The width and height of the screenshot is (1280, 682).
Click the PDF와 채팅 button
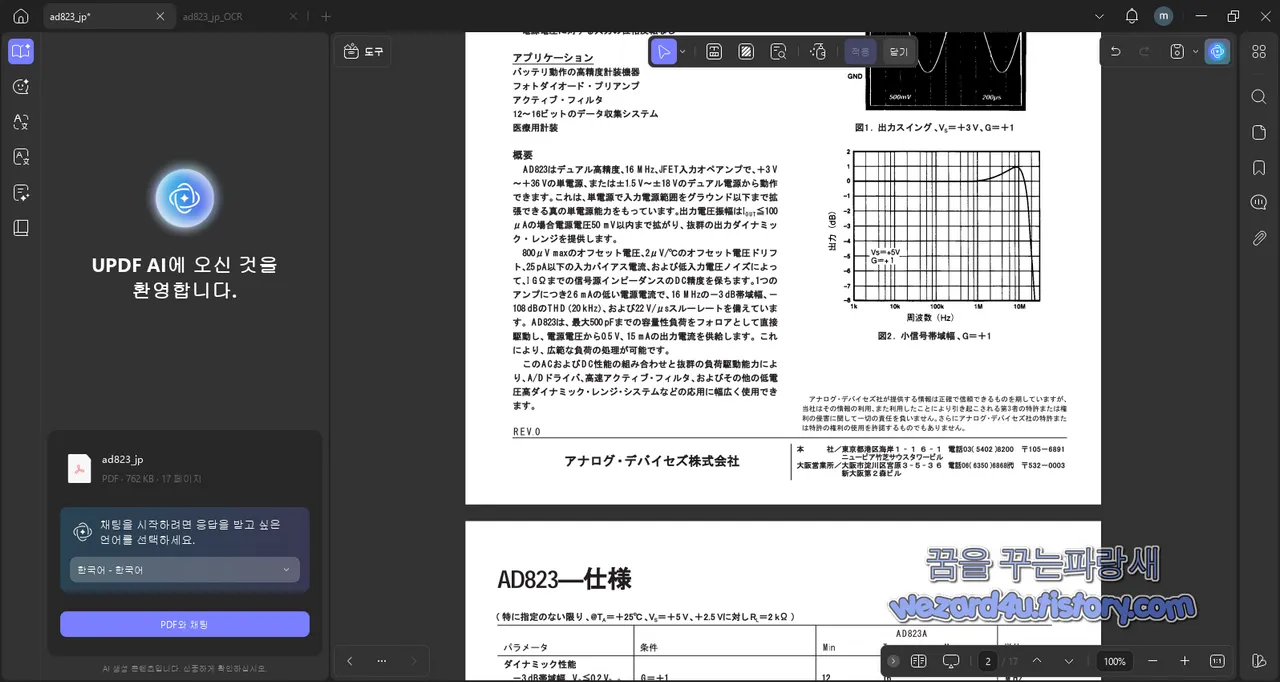tap(184, 624)
